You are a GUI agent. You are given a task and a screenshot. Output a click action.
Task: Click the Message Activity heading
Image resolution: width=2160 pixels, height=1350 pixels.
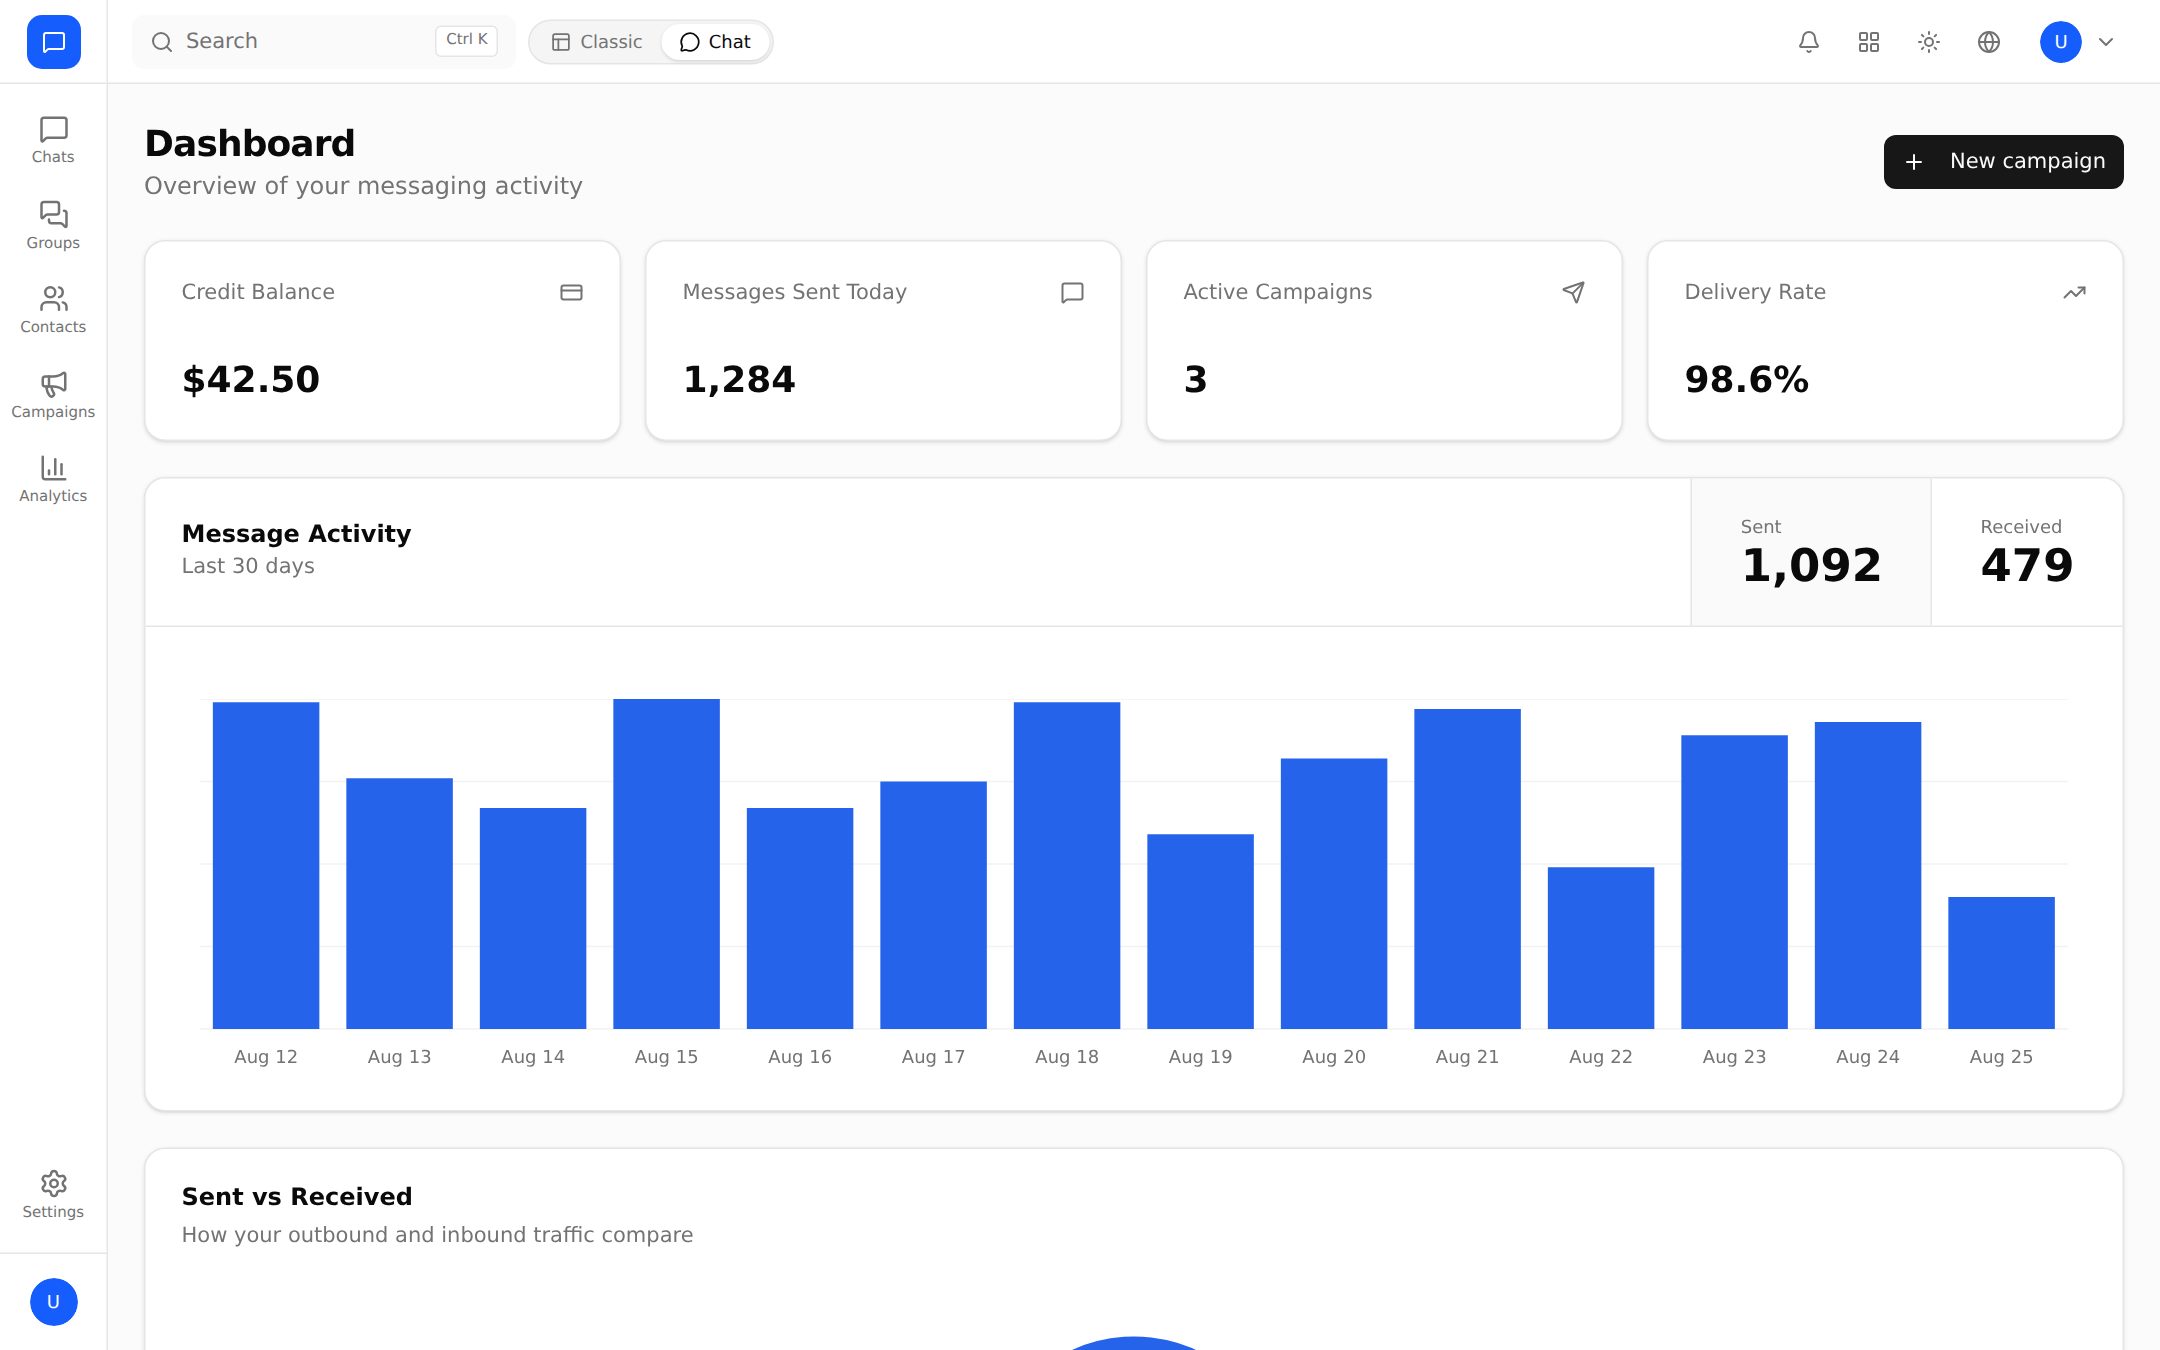(297, 534)
